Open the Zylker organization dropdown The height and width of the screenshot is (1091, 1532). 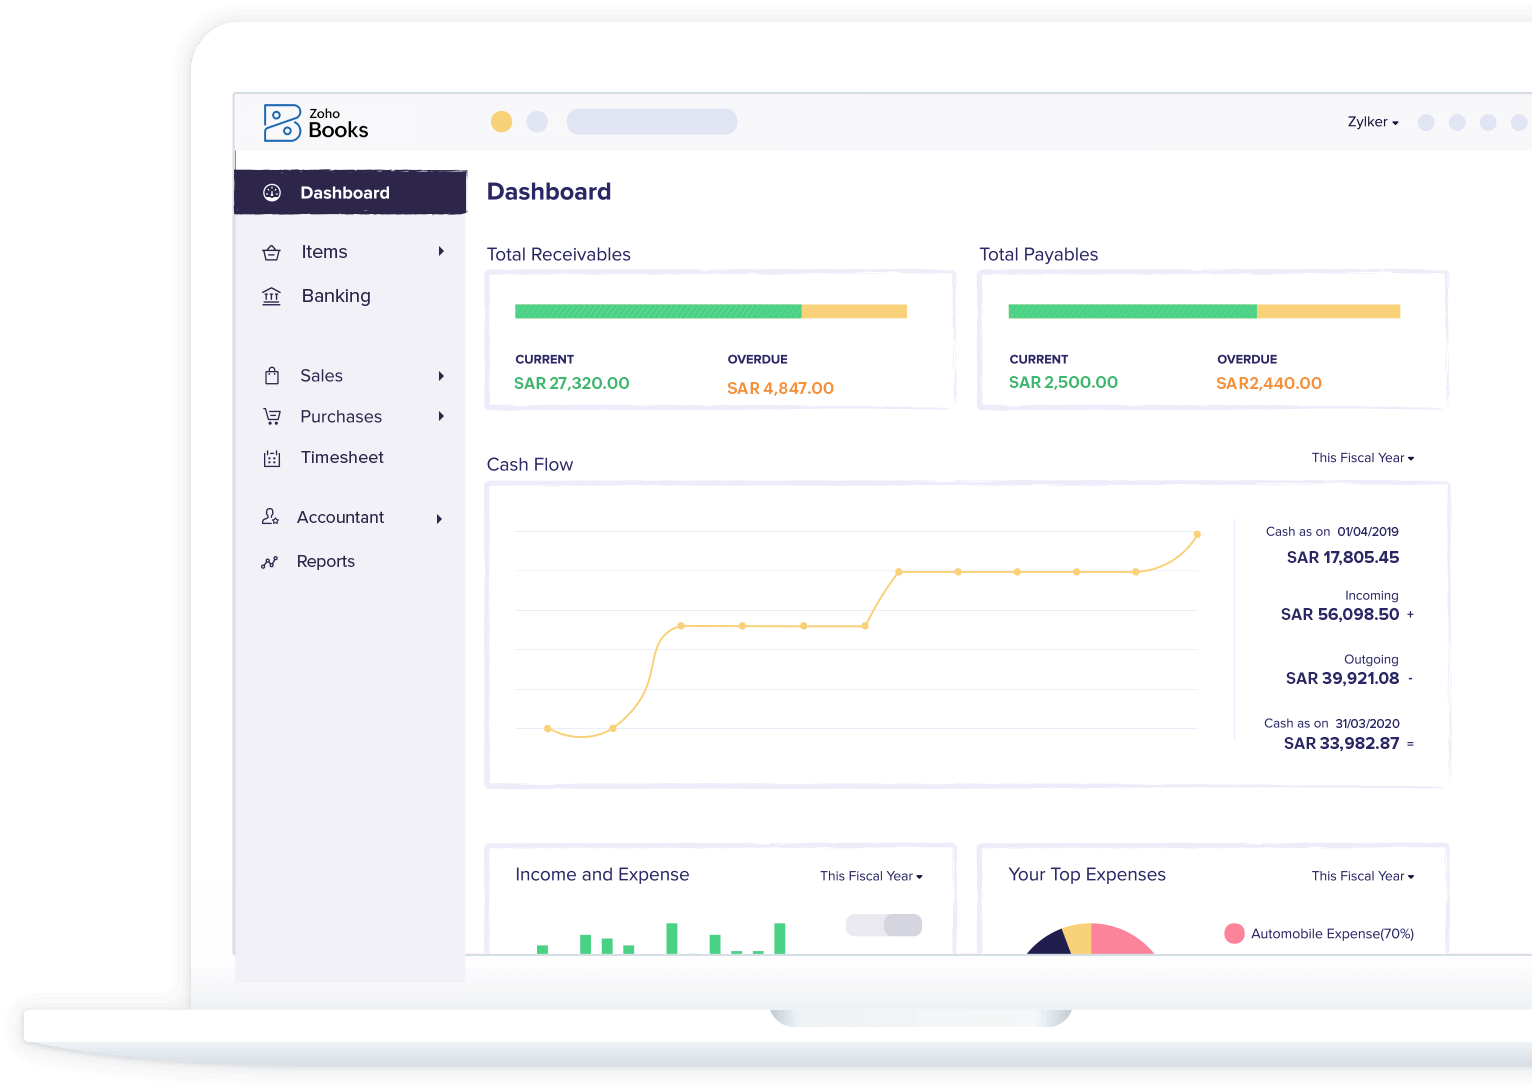[x=1372, y=122]
